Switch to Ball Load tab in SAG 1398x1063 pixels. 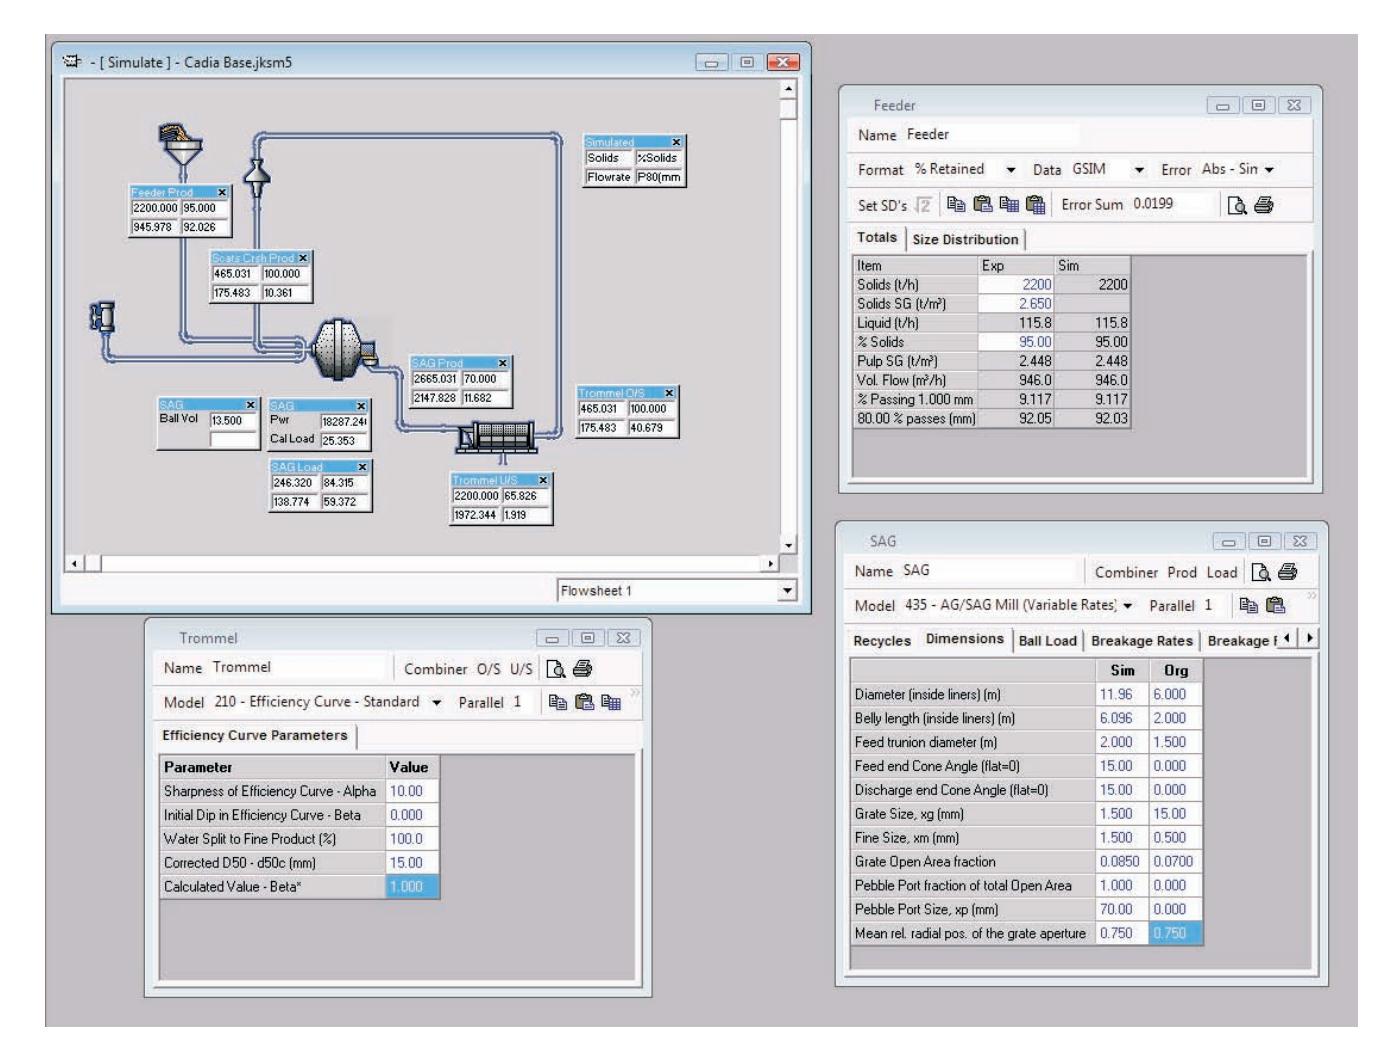(x=1047, y=641)
